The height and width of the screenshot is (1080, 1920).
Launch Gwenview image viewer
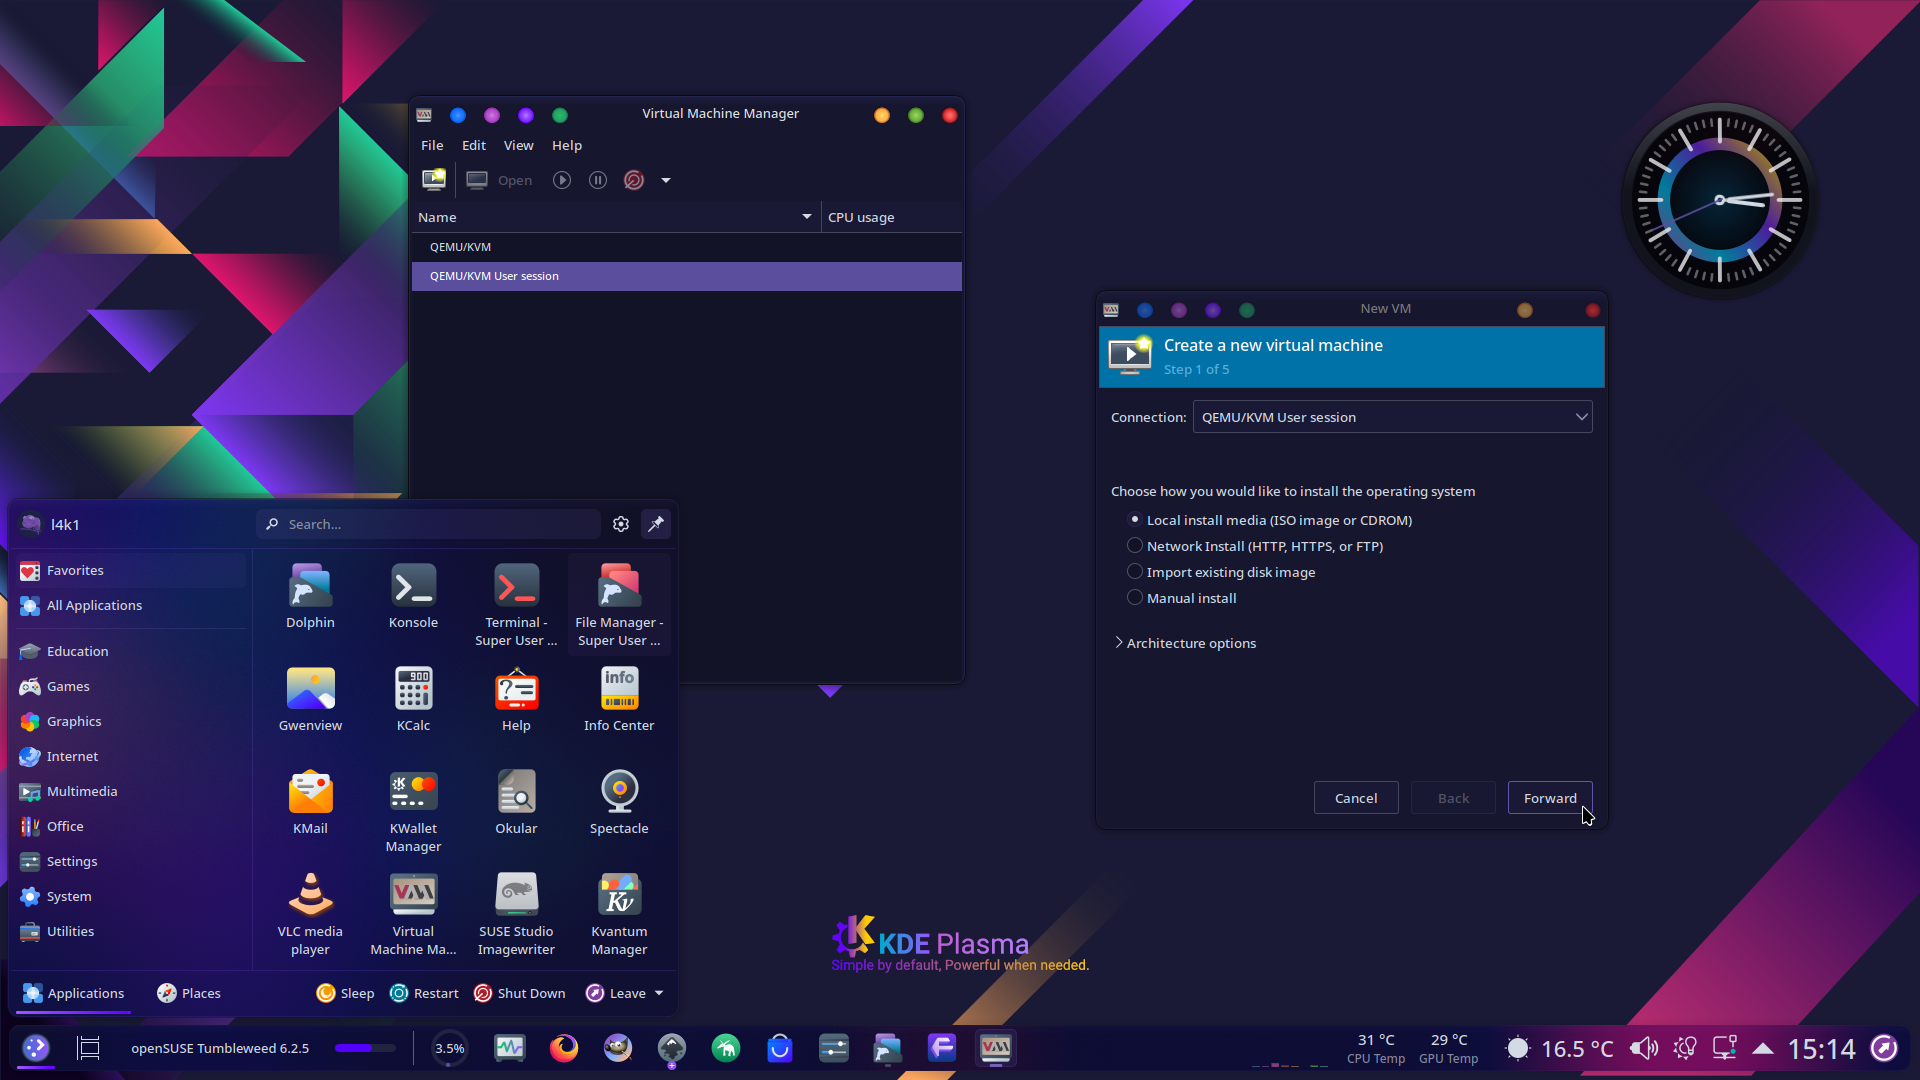click(x=310, y=699)
